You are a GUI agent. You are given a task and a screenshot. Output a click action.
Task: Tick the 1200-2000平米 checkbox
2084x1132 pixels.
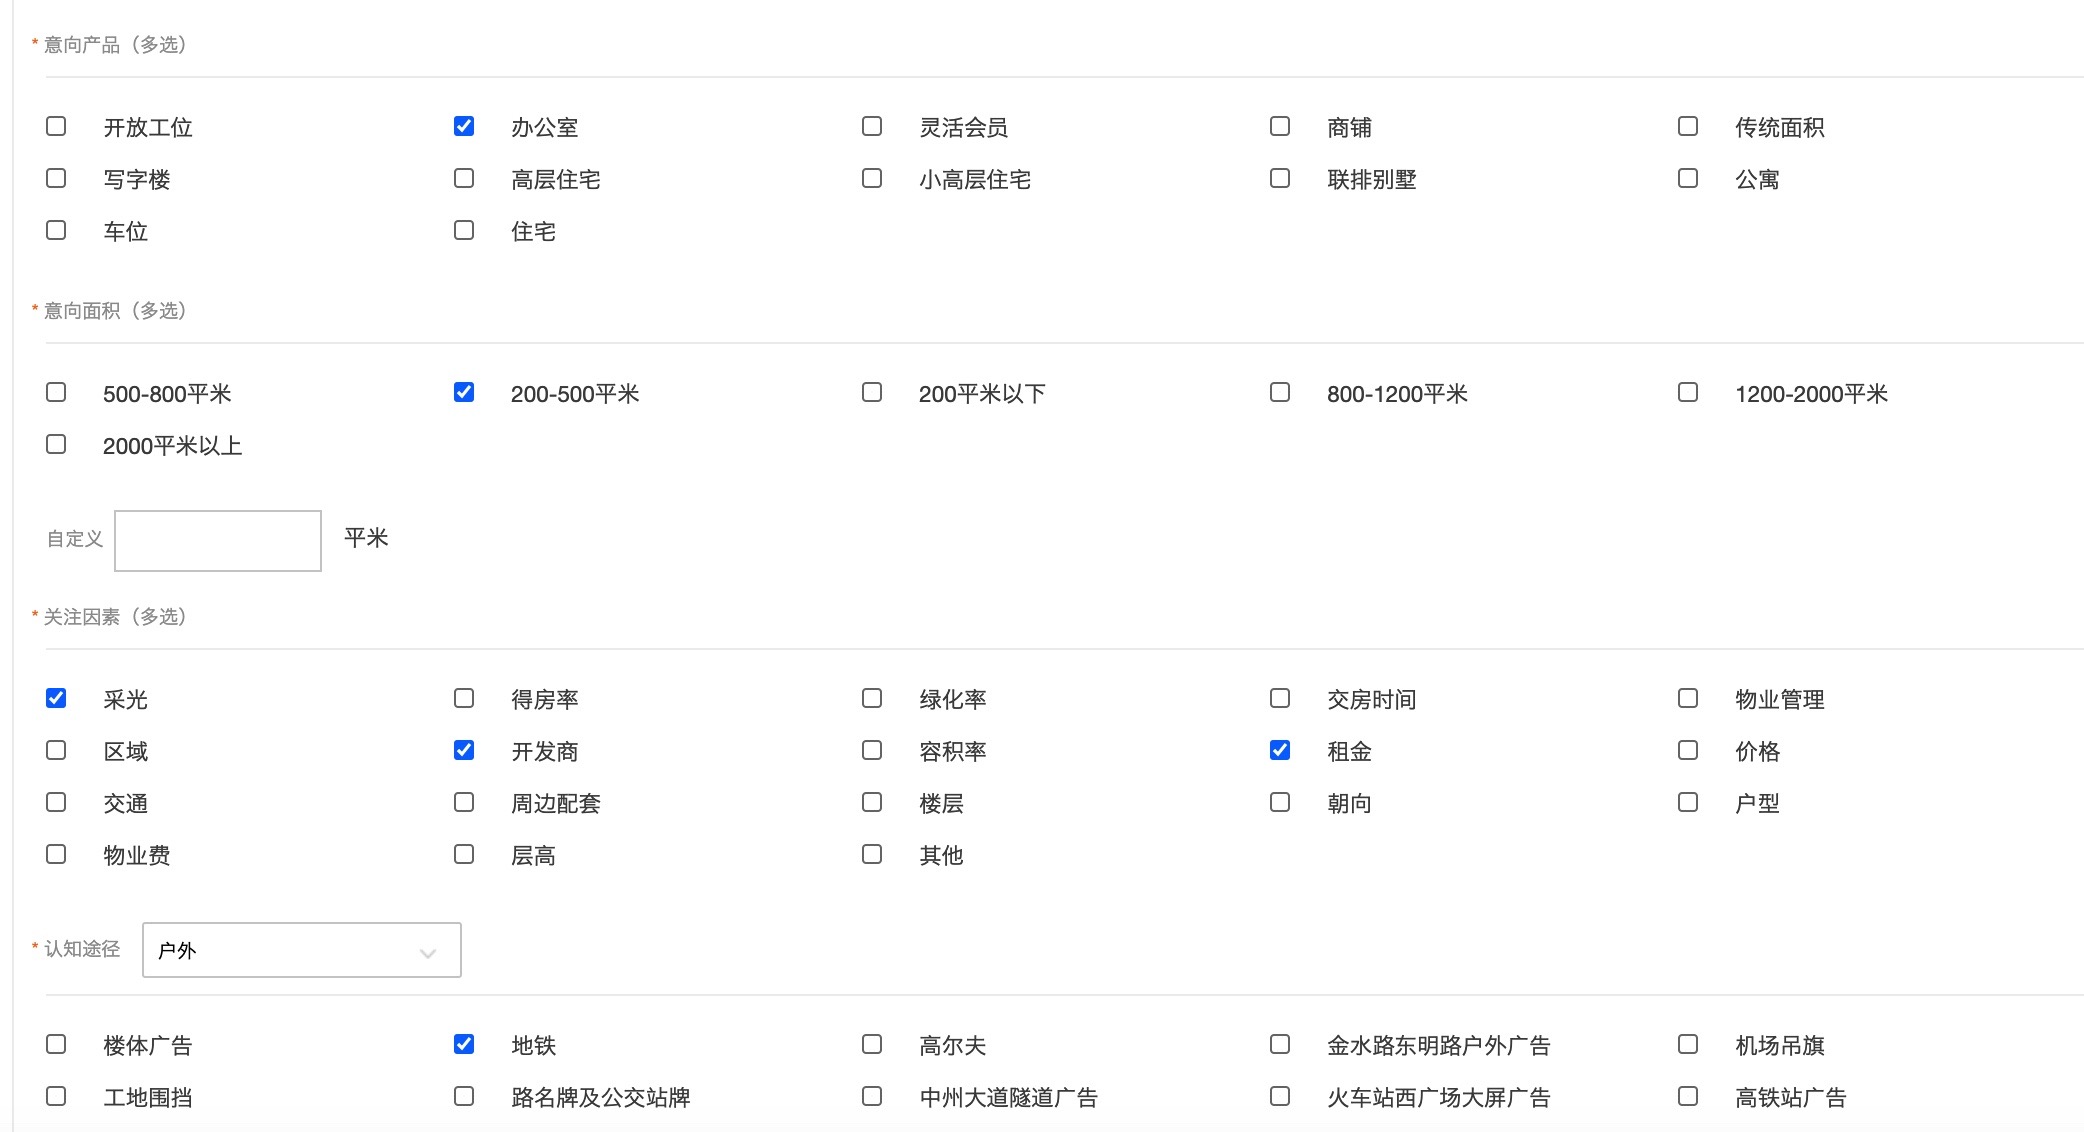point(1688,393)
